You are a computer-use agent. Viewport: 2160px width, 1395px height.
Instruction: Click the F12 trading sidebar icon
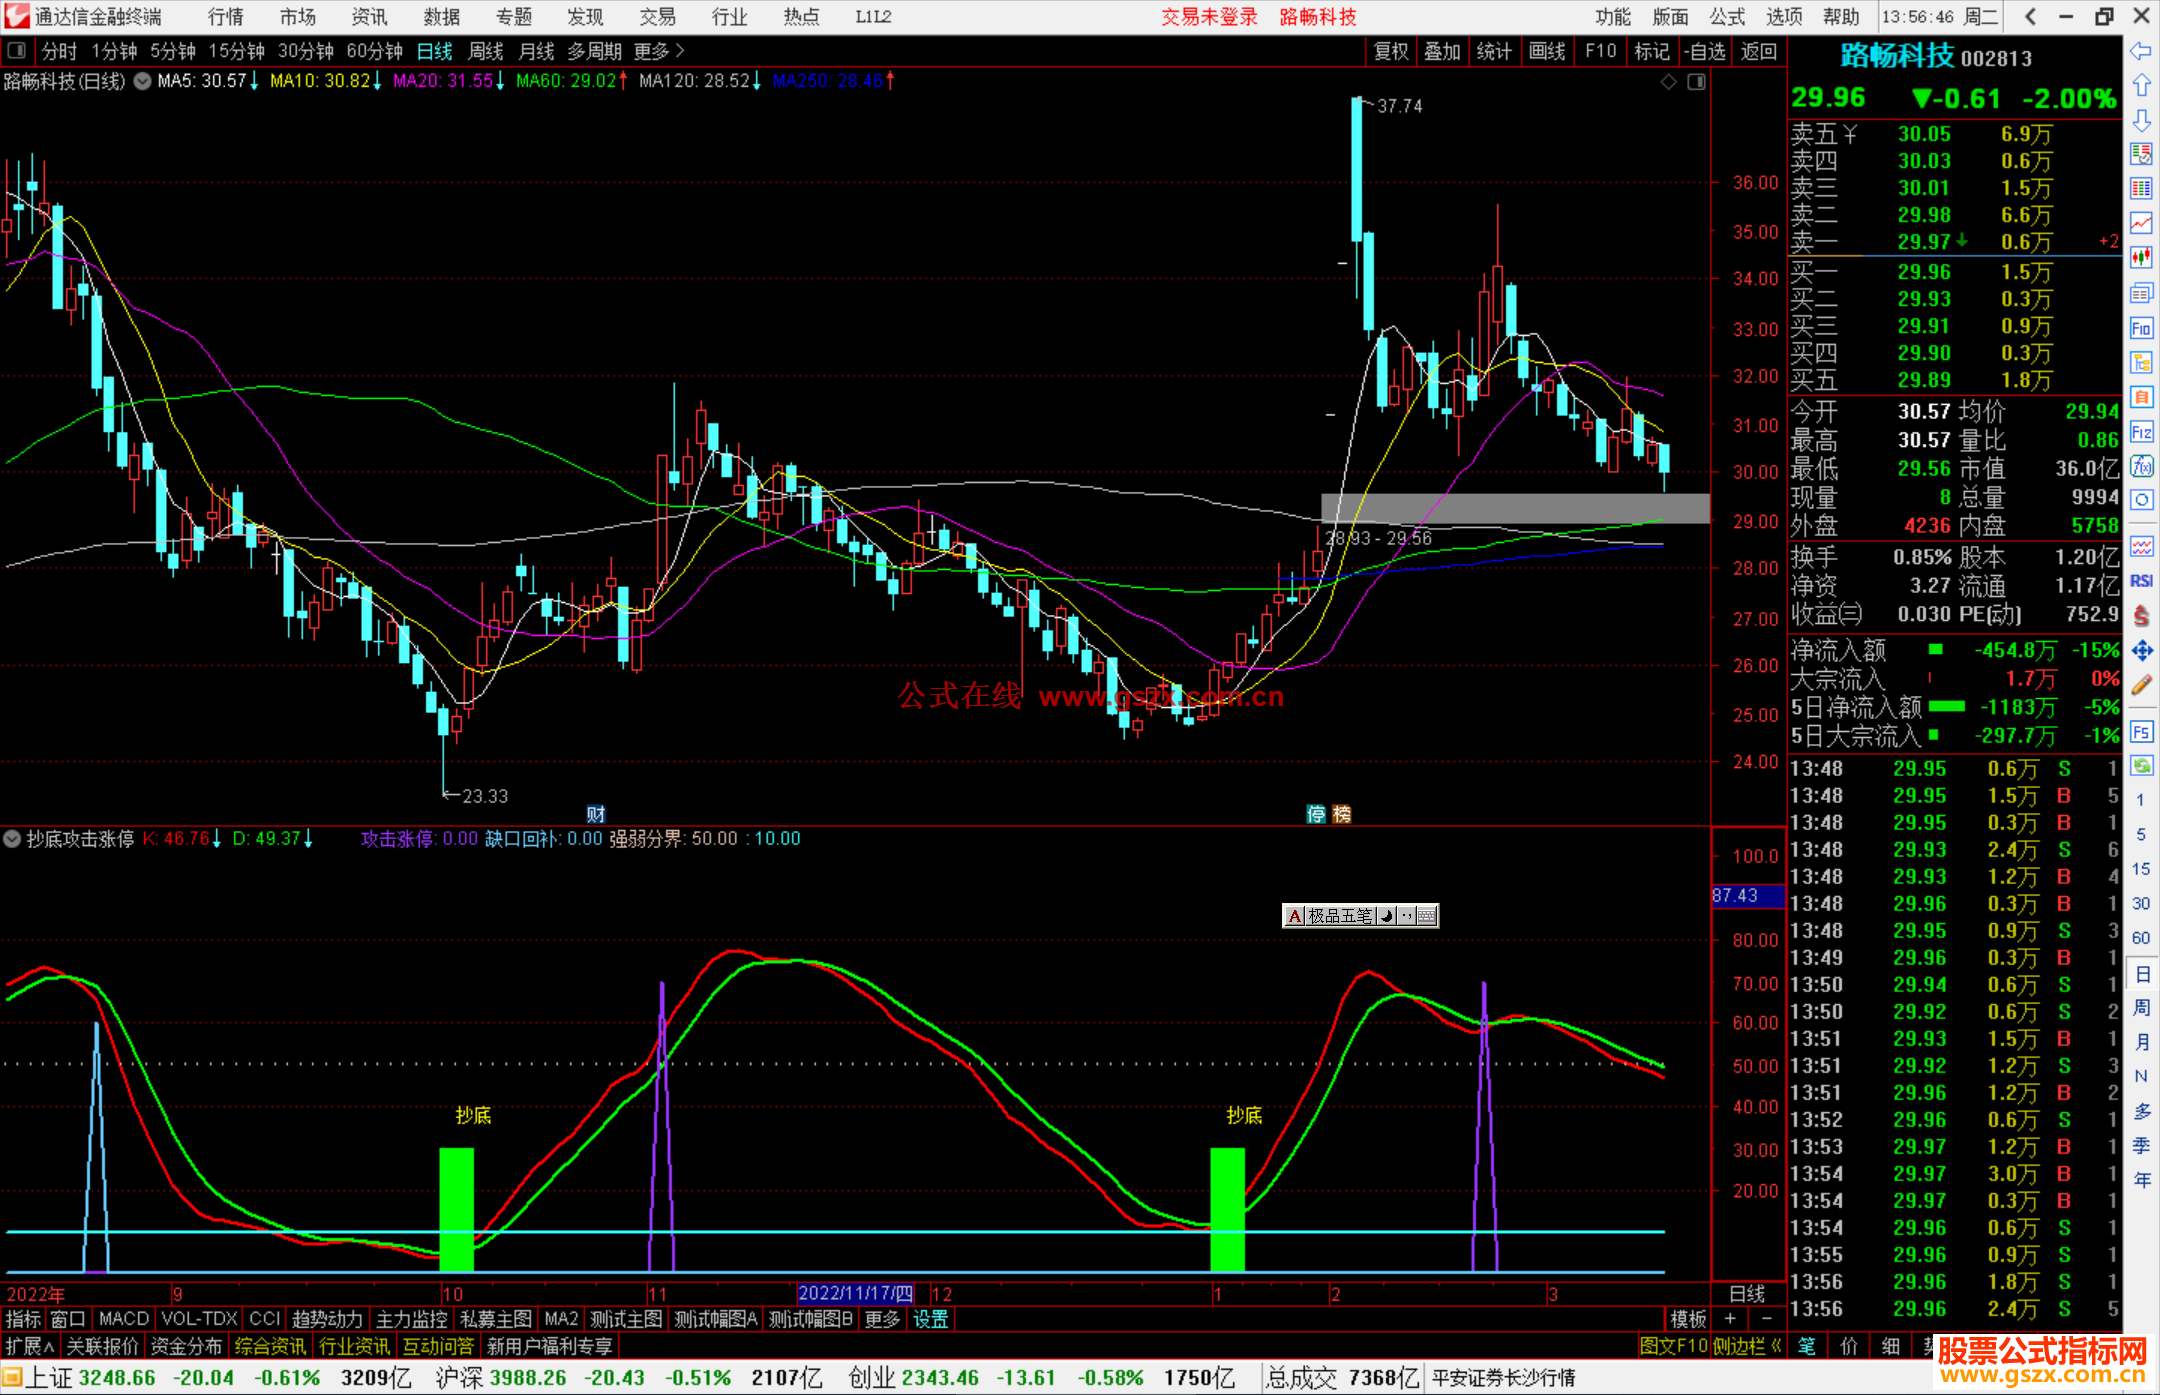(2141, 432)
